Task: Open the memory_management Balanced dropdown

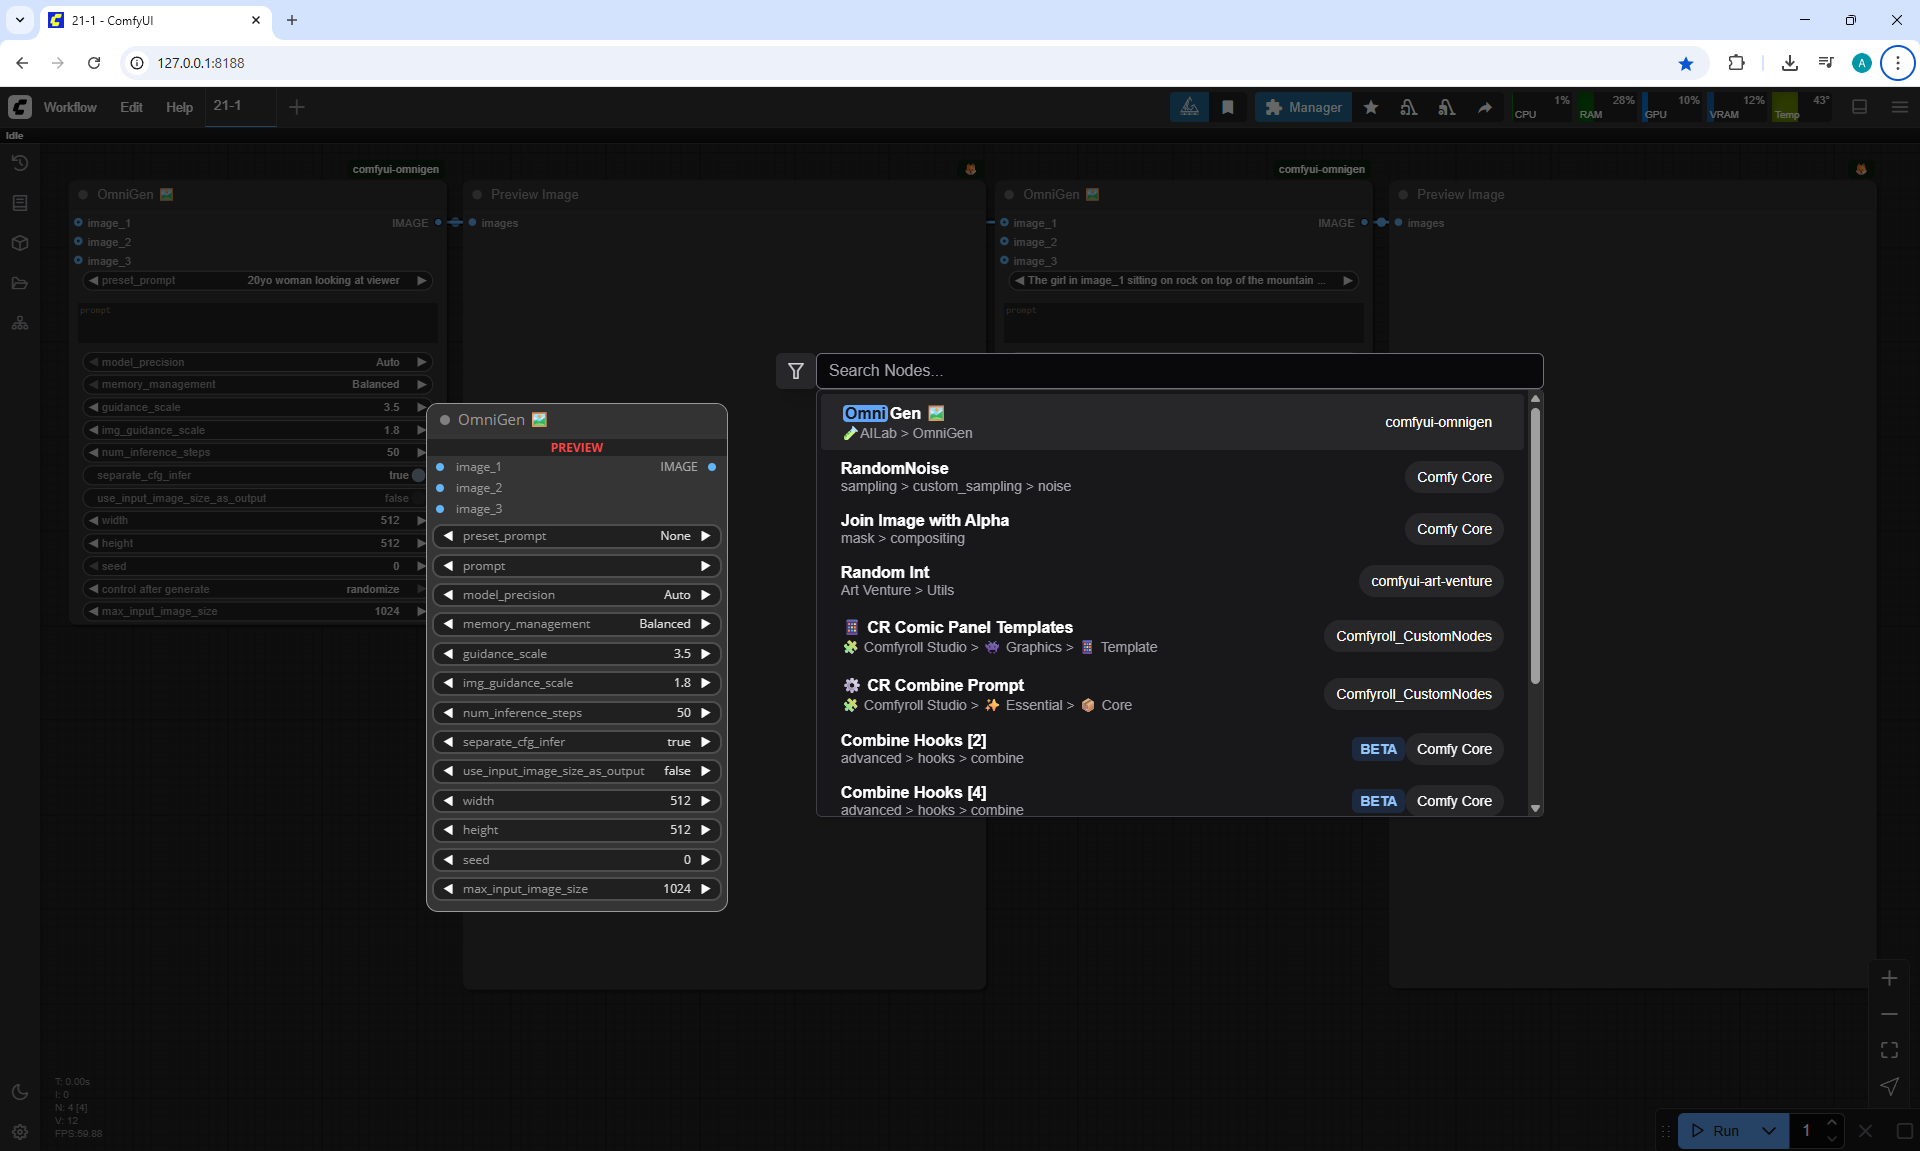Action: coord(576,624)
